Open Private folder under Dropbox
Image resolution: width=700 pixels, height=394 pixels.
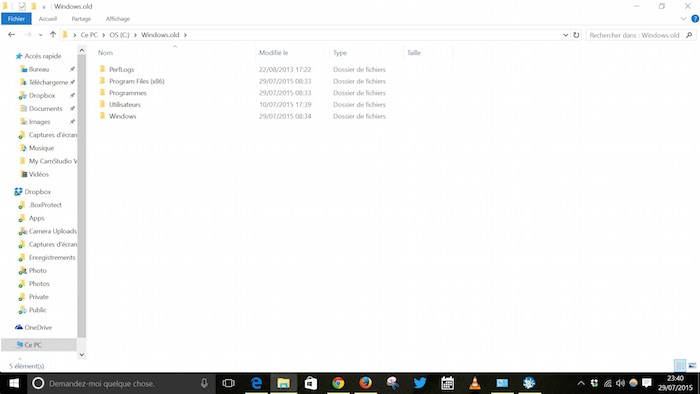(38, 297)
